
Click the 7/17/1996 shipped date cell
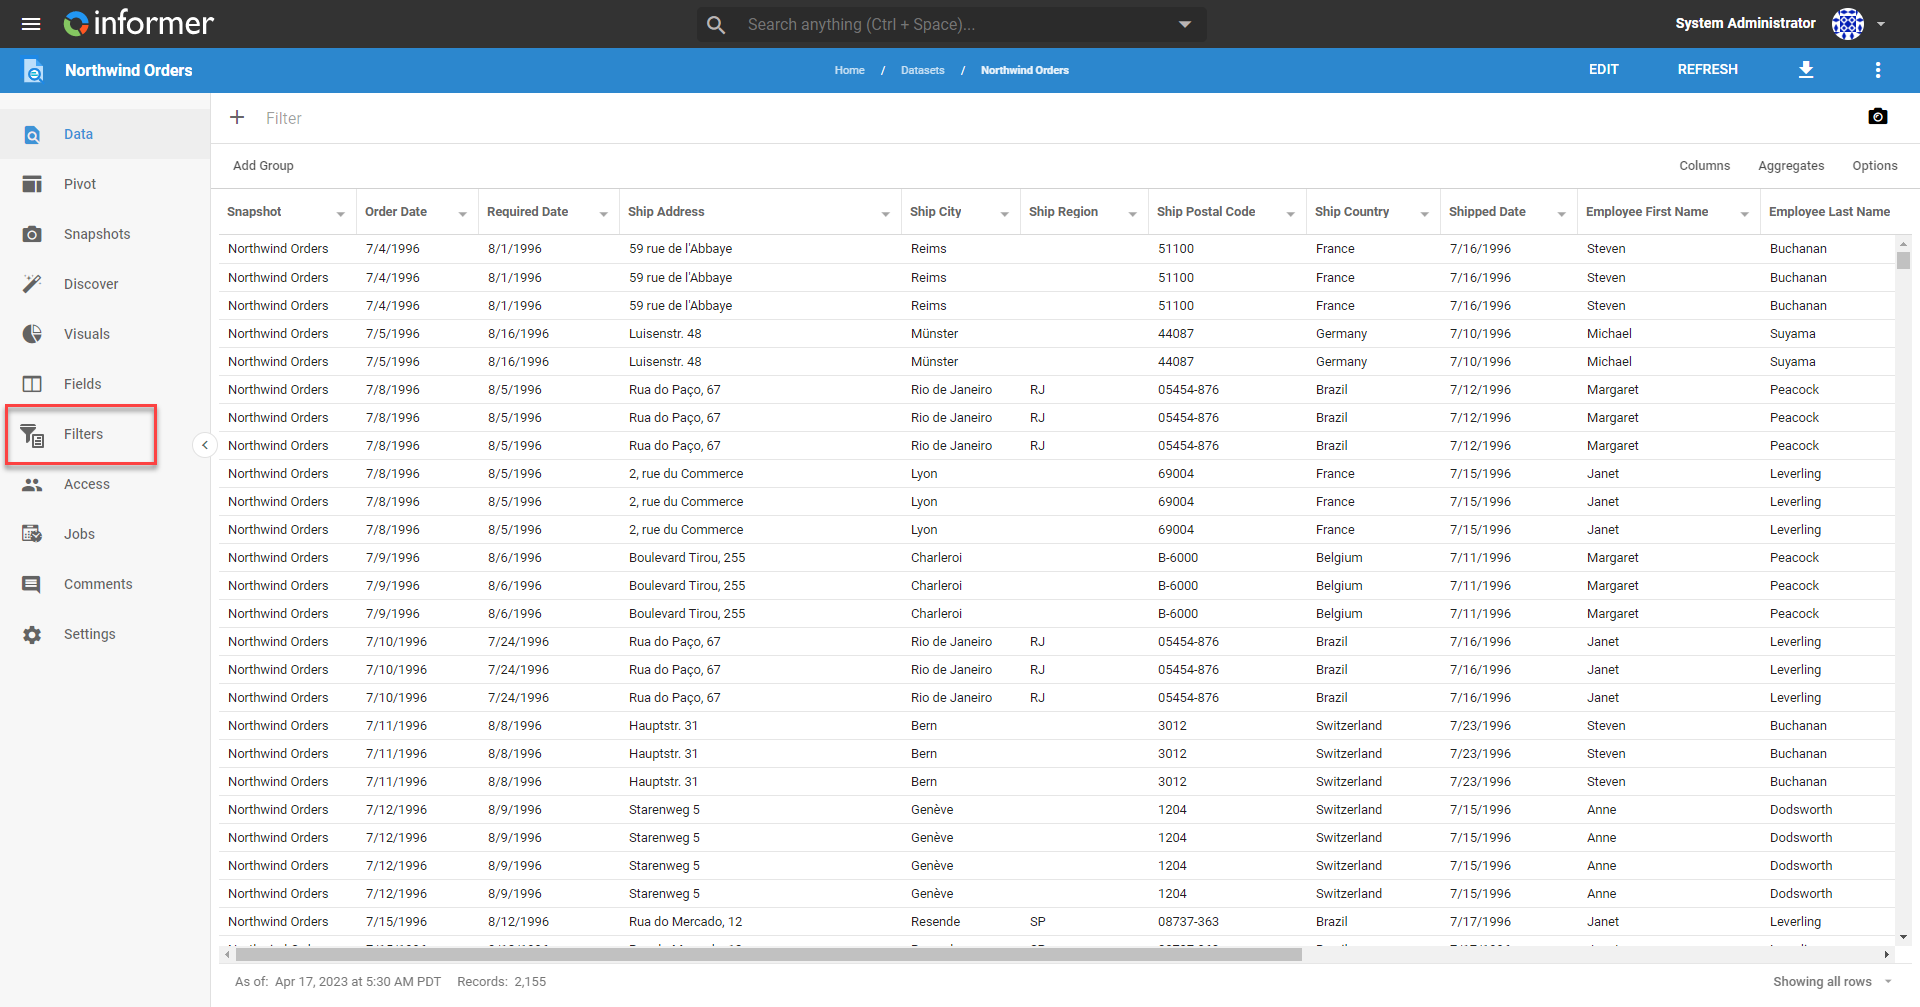pyautogui.click(x=1480, y=922)
